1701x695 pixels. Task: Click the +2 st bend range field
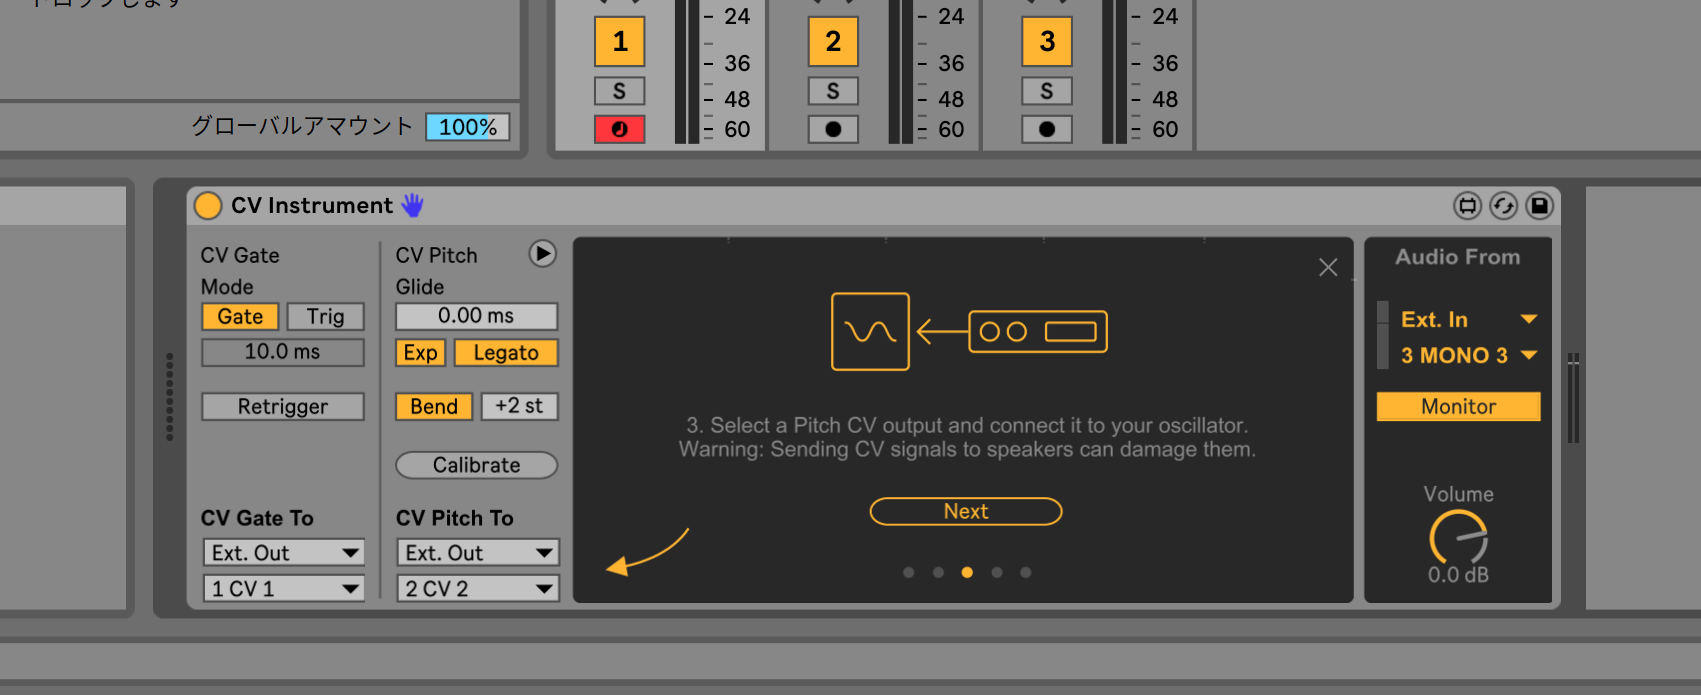[x=519, y=407]
